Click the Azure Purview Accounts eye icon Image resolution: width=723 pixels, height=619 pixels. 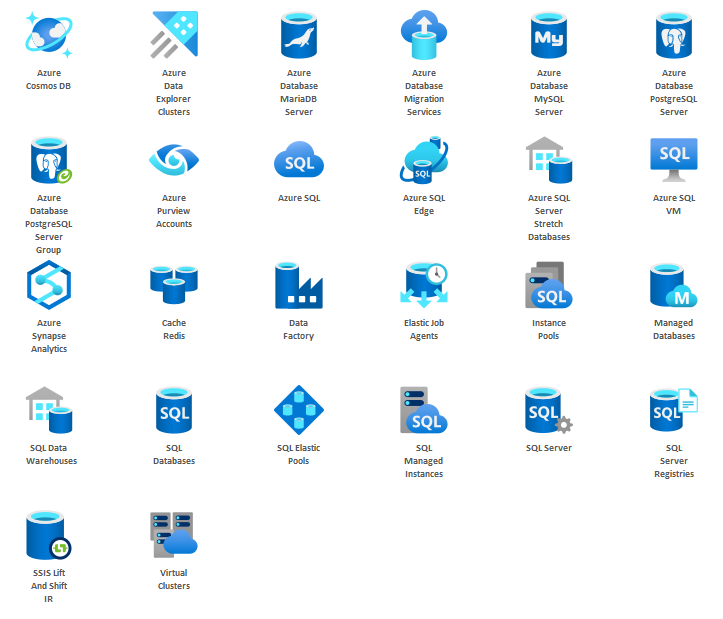tap(174, 160)
